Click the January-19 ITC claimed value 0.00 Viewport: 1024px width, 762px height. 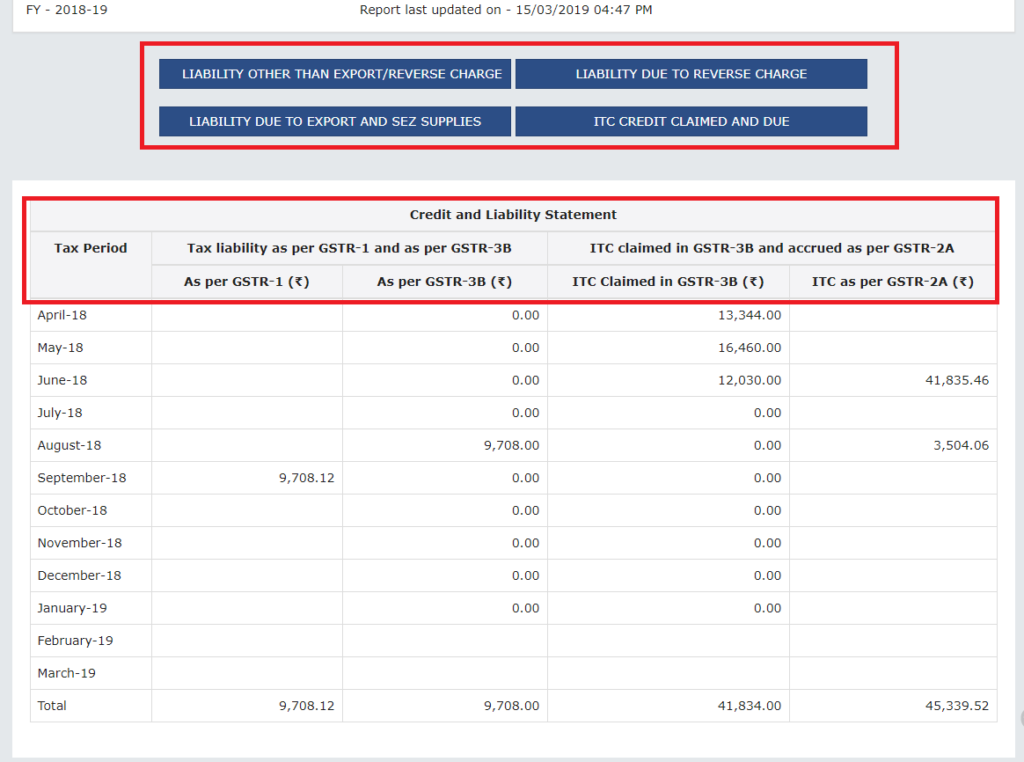767,609
